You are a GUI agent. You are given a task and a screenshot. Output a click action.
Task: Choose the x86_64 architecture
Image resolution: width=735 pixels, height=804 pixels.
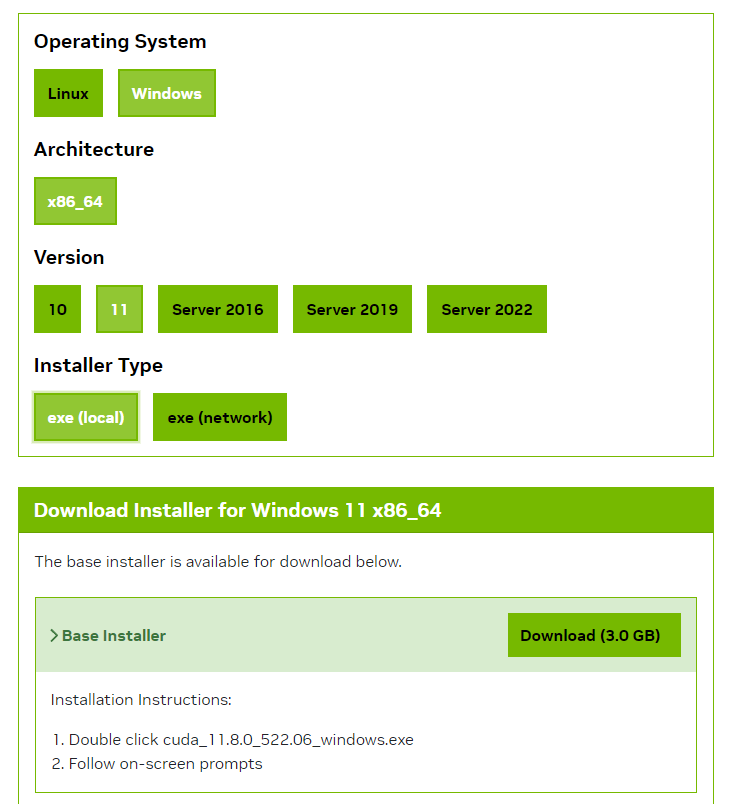[x=75, y=201]
